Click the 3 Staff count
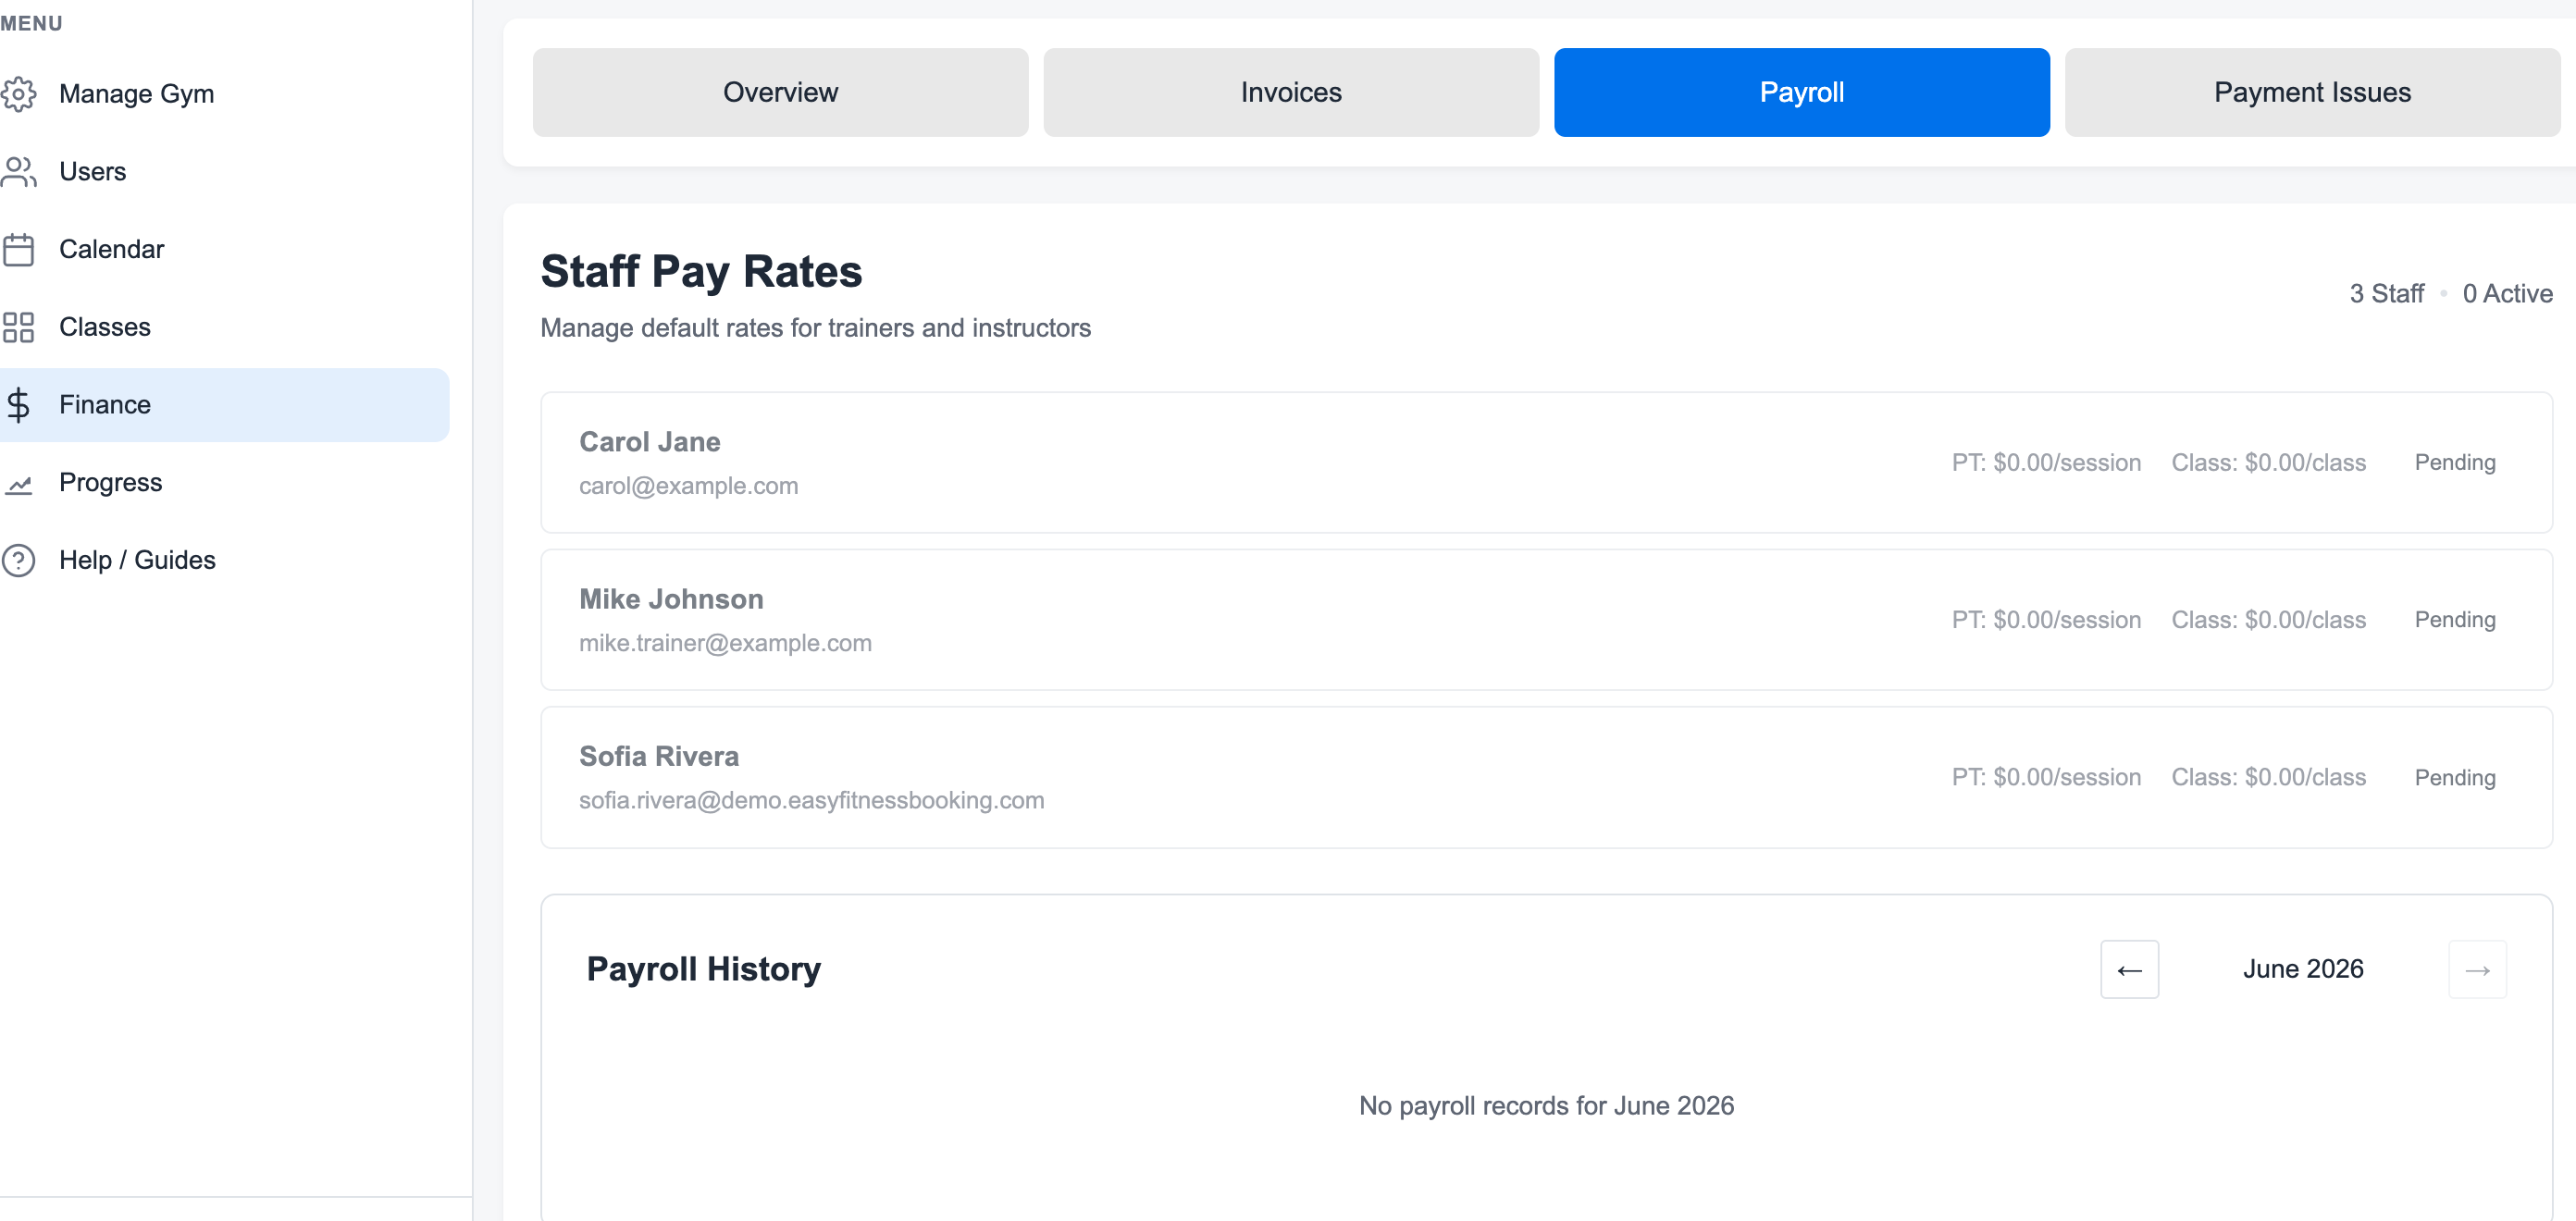2576x1221 pixels. coord(2386,294)
